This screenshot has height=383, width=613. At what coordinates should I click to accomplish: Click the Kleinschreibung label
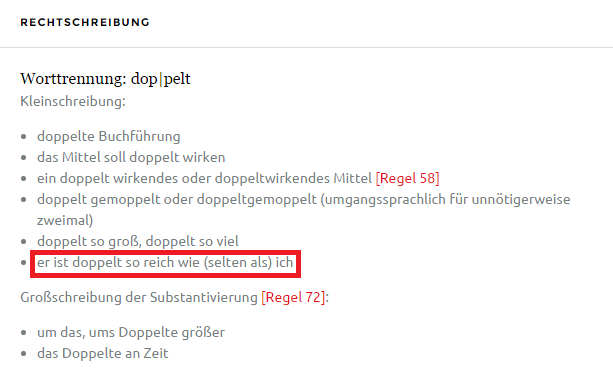73,101
